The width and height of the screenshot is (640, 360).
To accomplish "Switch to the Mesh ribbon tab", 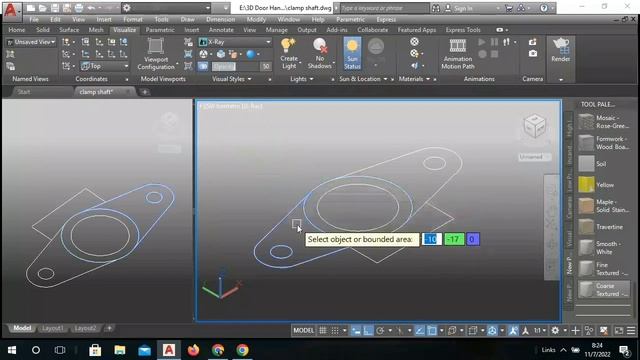I will 96,30.
